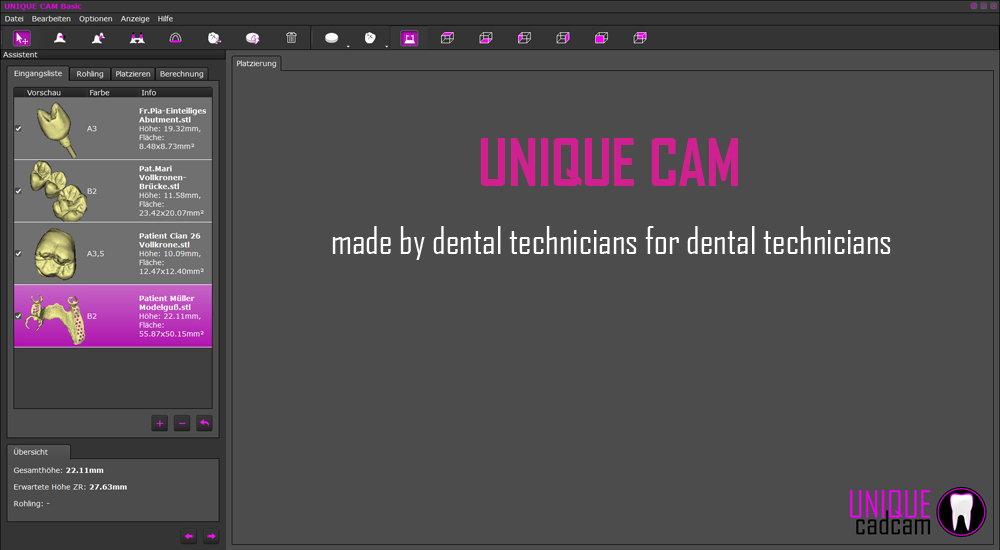Click color value B2 in the Pat.Mari row
Screen dimensions: 1000x550
coord(92,191)
